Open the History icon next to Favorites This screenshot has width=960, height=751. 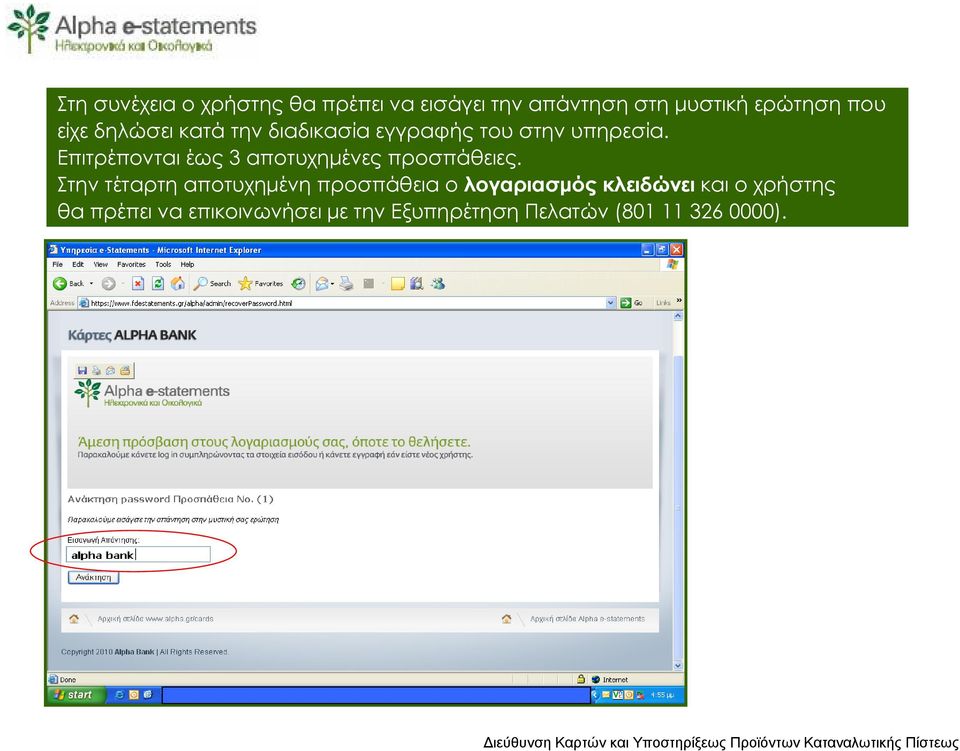pos(298,283)
